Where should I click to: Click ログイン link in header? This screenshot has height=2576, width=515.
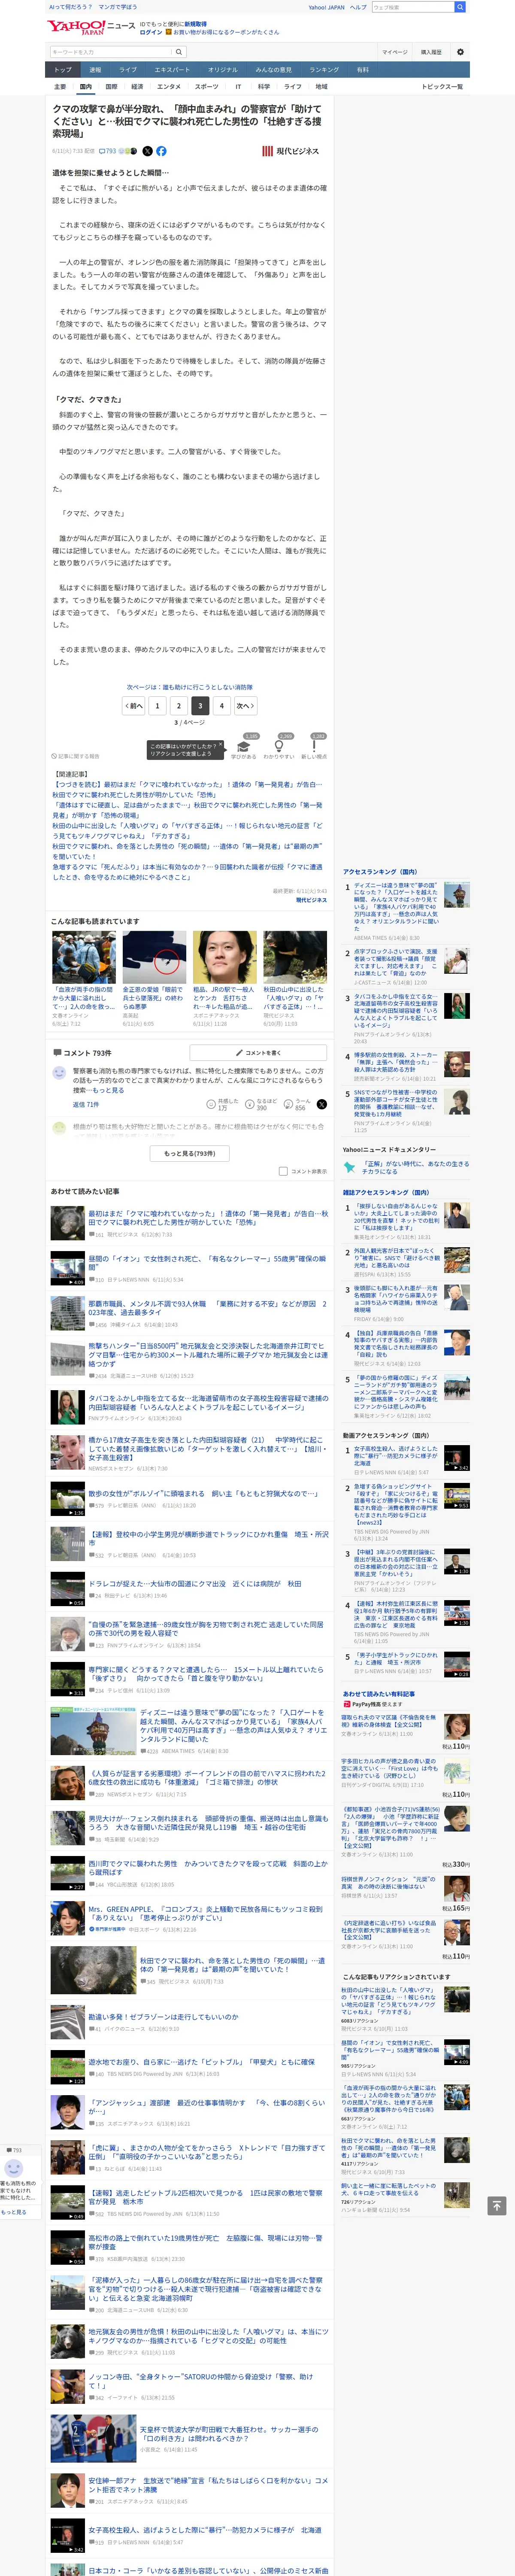click(x=151, y=32)
